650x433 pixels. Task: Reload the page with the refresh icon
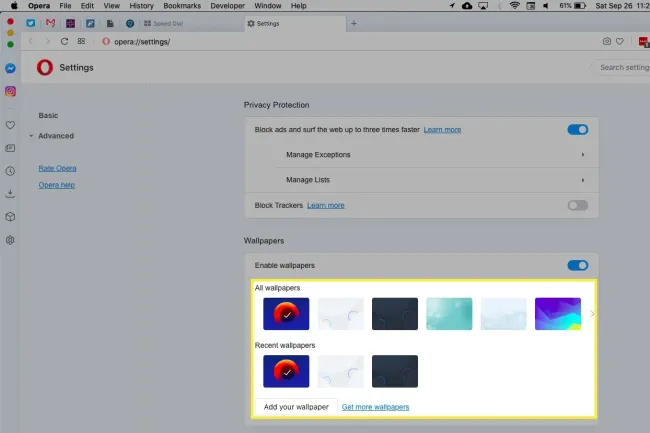coord(65,41)
